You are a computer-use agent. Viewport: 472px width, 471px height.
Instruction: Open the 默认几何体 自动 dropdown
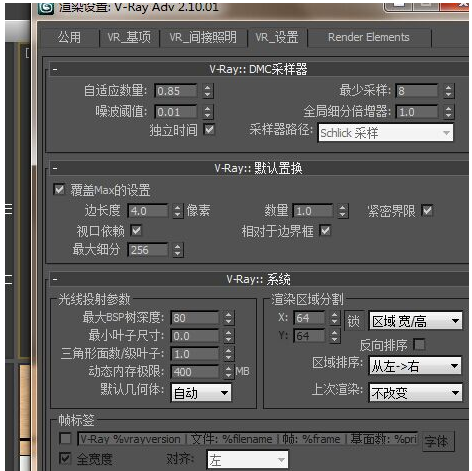201,393
